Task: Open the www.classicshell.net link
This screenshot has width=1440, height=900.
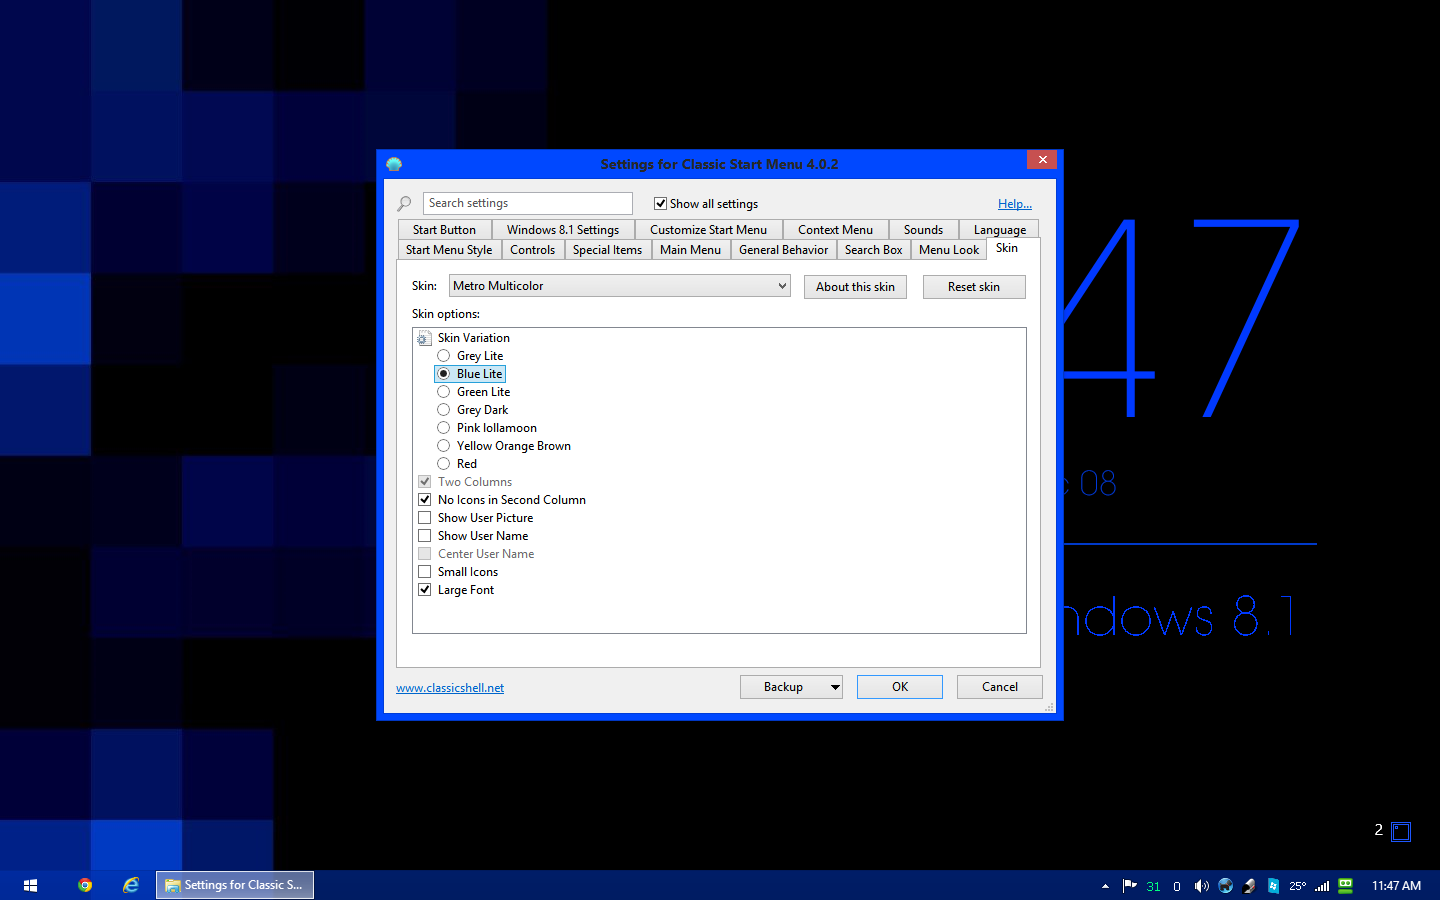Action: 450,688
